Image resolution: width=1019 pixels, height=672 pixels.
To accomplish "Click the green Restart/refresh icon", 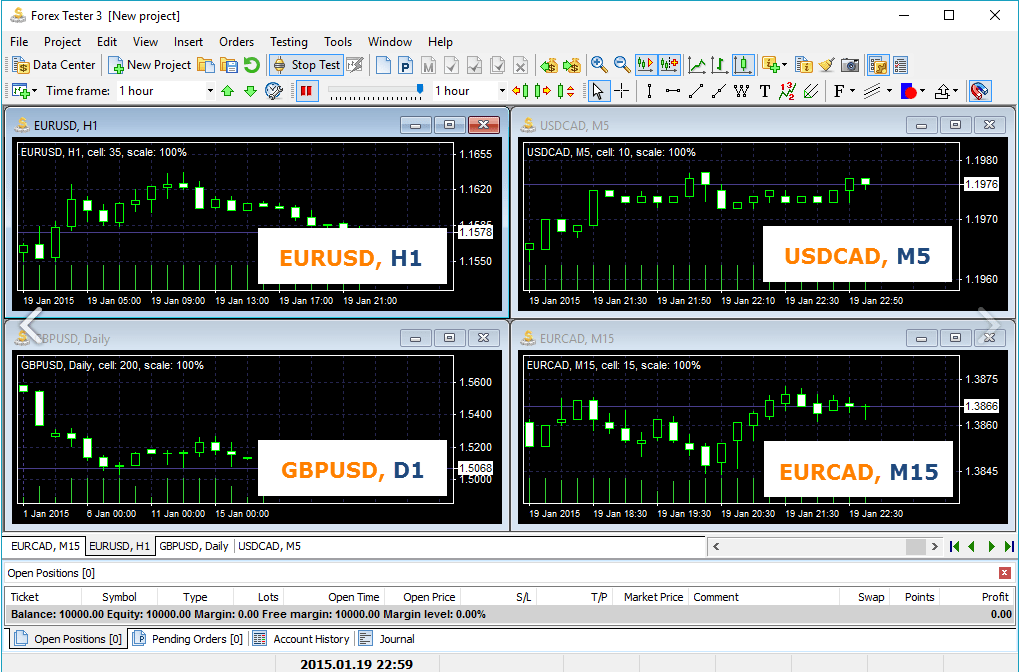I will click(252, 65).
